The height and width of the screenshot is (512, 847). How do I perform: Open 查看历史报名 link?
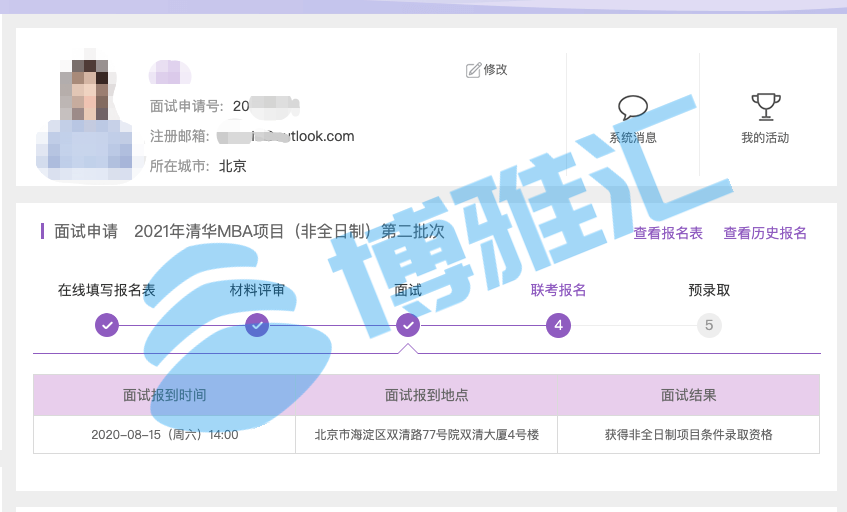[x=765, y=233]
